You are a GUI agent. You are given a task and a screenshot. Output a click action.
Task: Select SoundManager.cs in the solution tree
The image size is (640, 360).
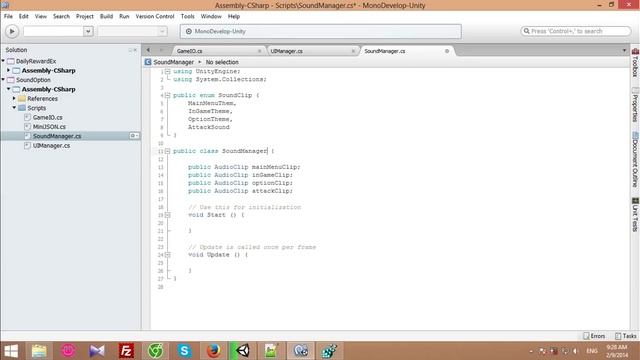[x=57, y=136]
